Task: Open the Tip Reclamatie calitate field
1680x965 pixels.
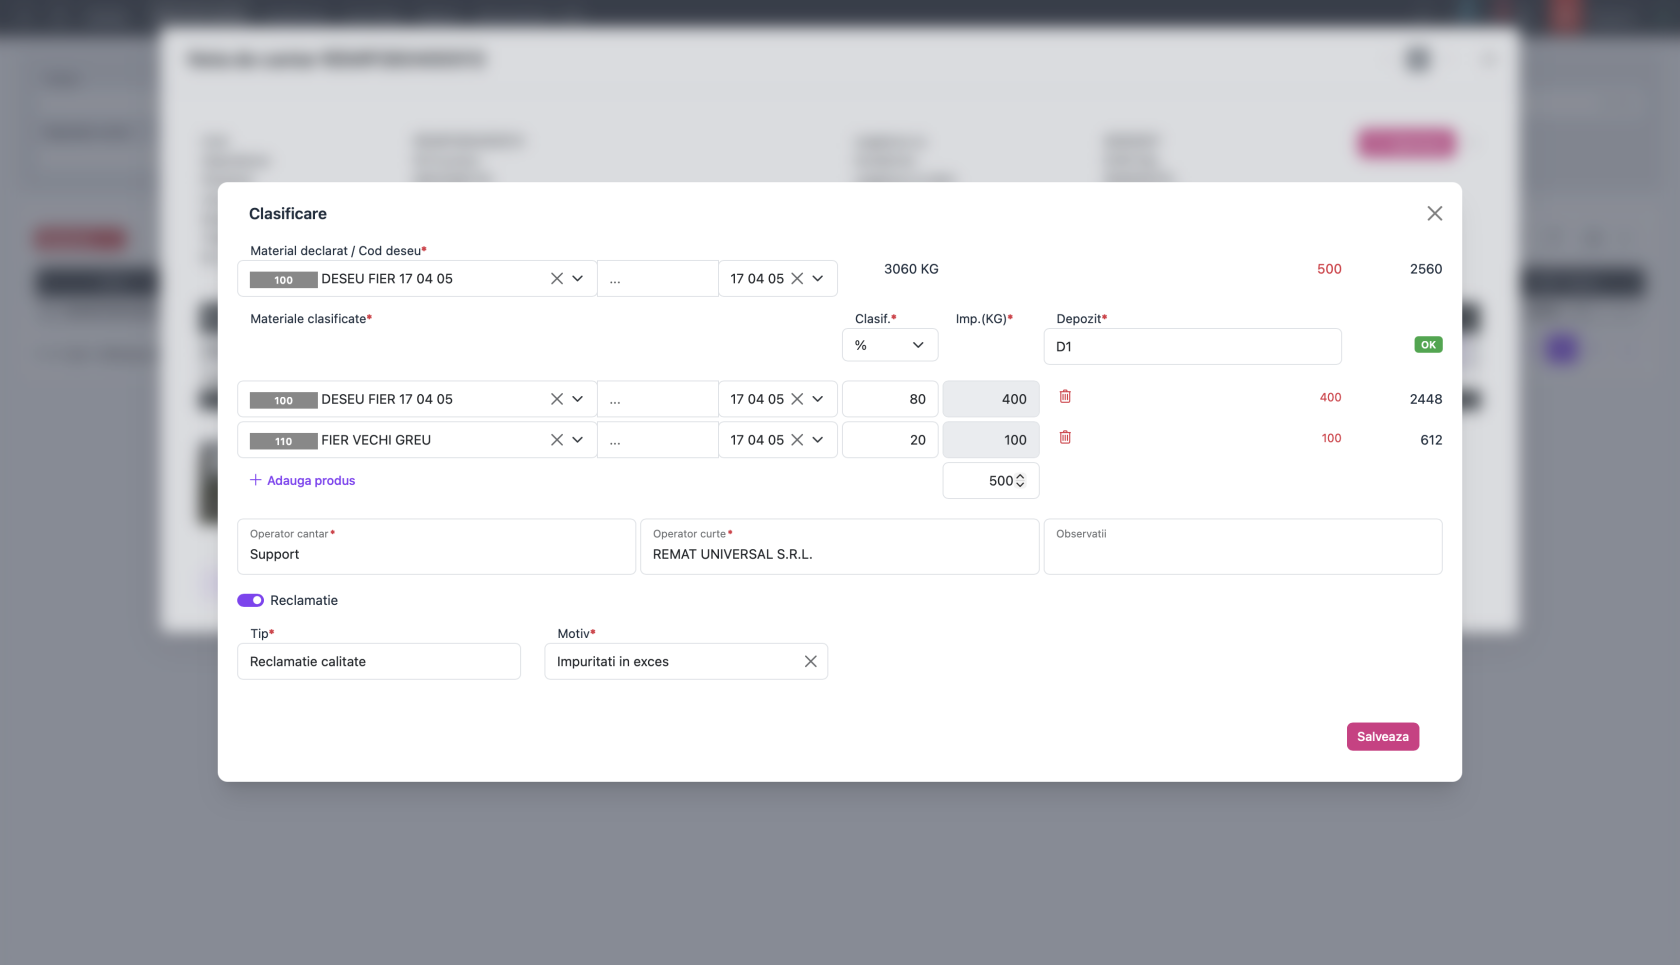Action: pyautogui.click(x=379, y=662)
